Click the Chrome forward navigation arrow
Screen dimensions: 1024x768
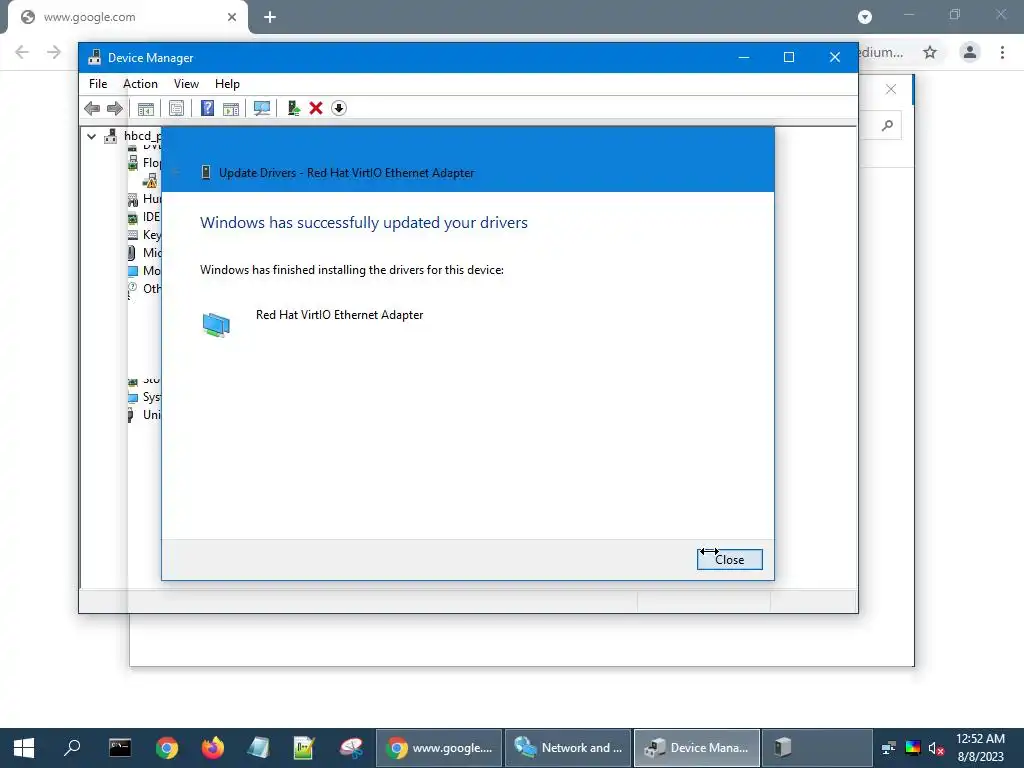coord(54,52)
